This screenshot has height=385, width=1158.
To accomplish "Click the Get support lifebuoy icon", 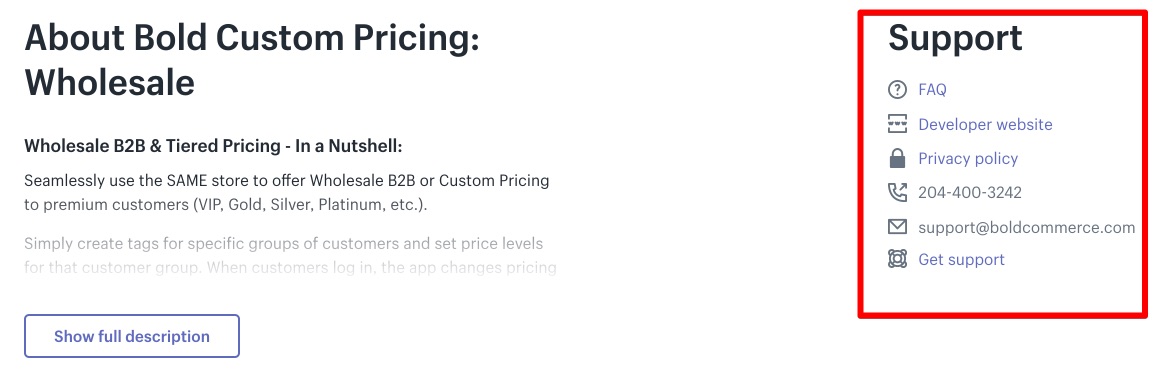I will 897,259.
